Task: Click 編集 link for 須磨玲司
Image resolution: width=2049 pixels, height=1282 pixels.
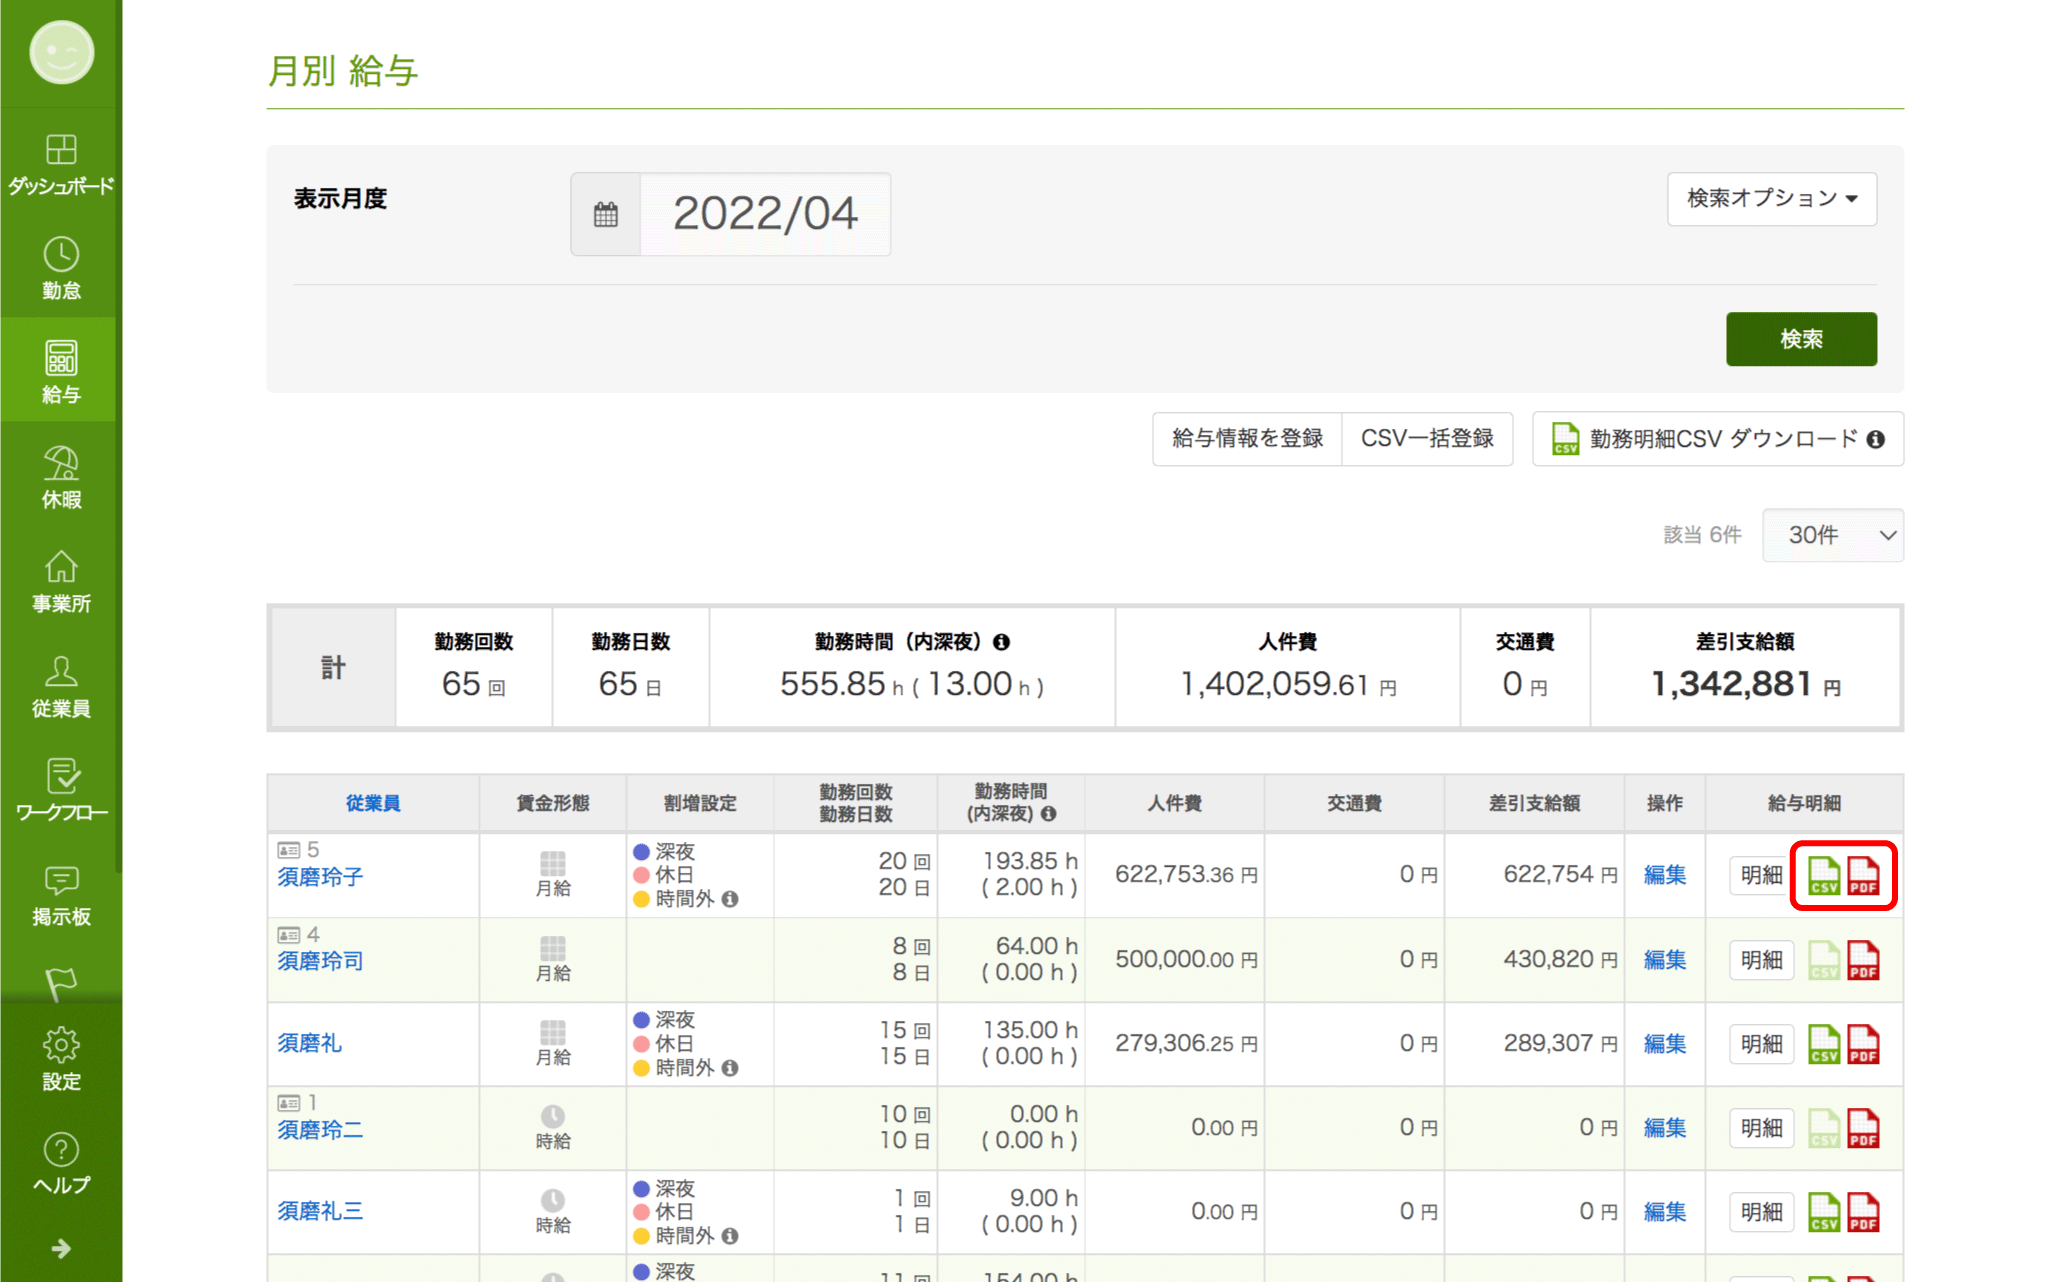Action: [x=1664, y=960]
